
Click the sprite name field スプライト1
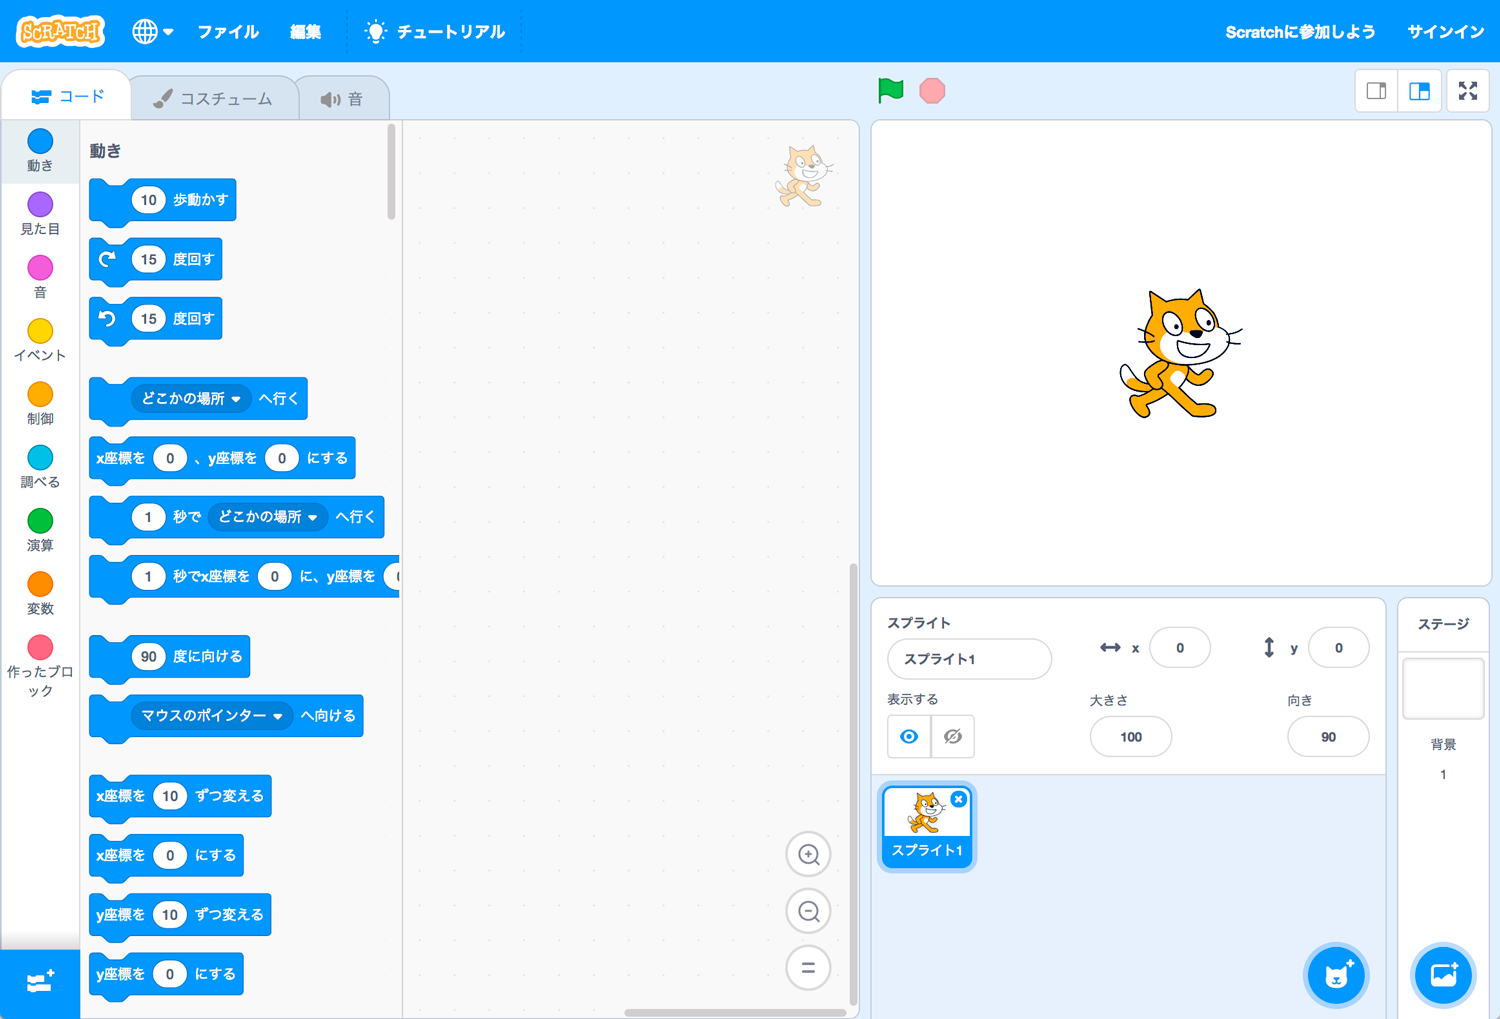[x=969, y=659]
